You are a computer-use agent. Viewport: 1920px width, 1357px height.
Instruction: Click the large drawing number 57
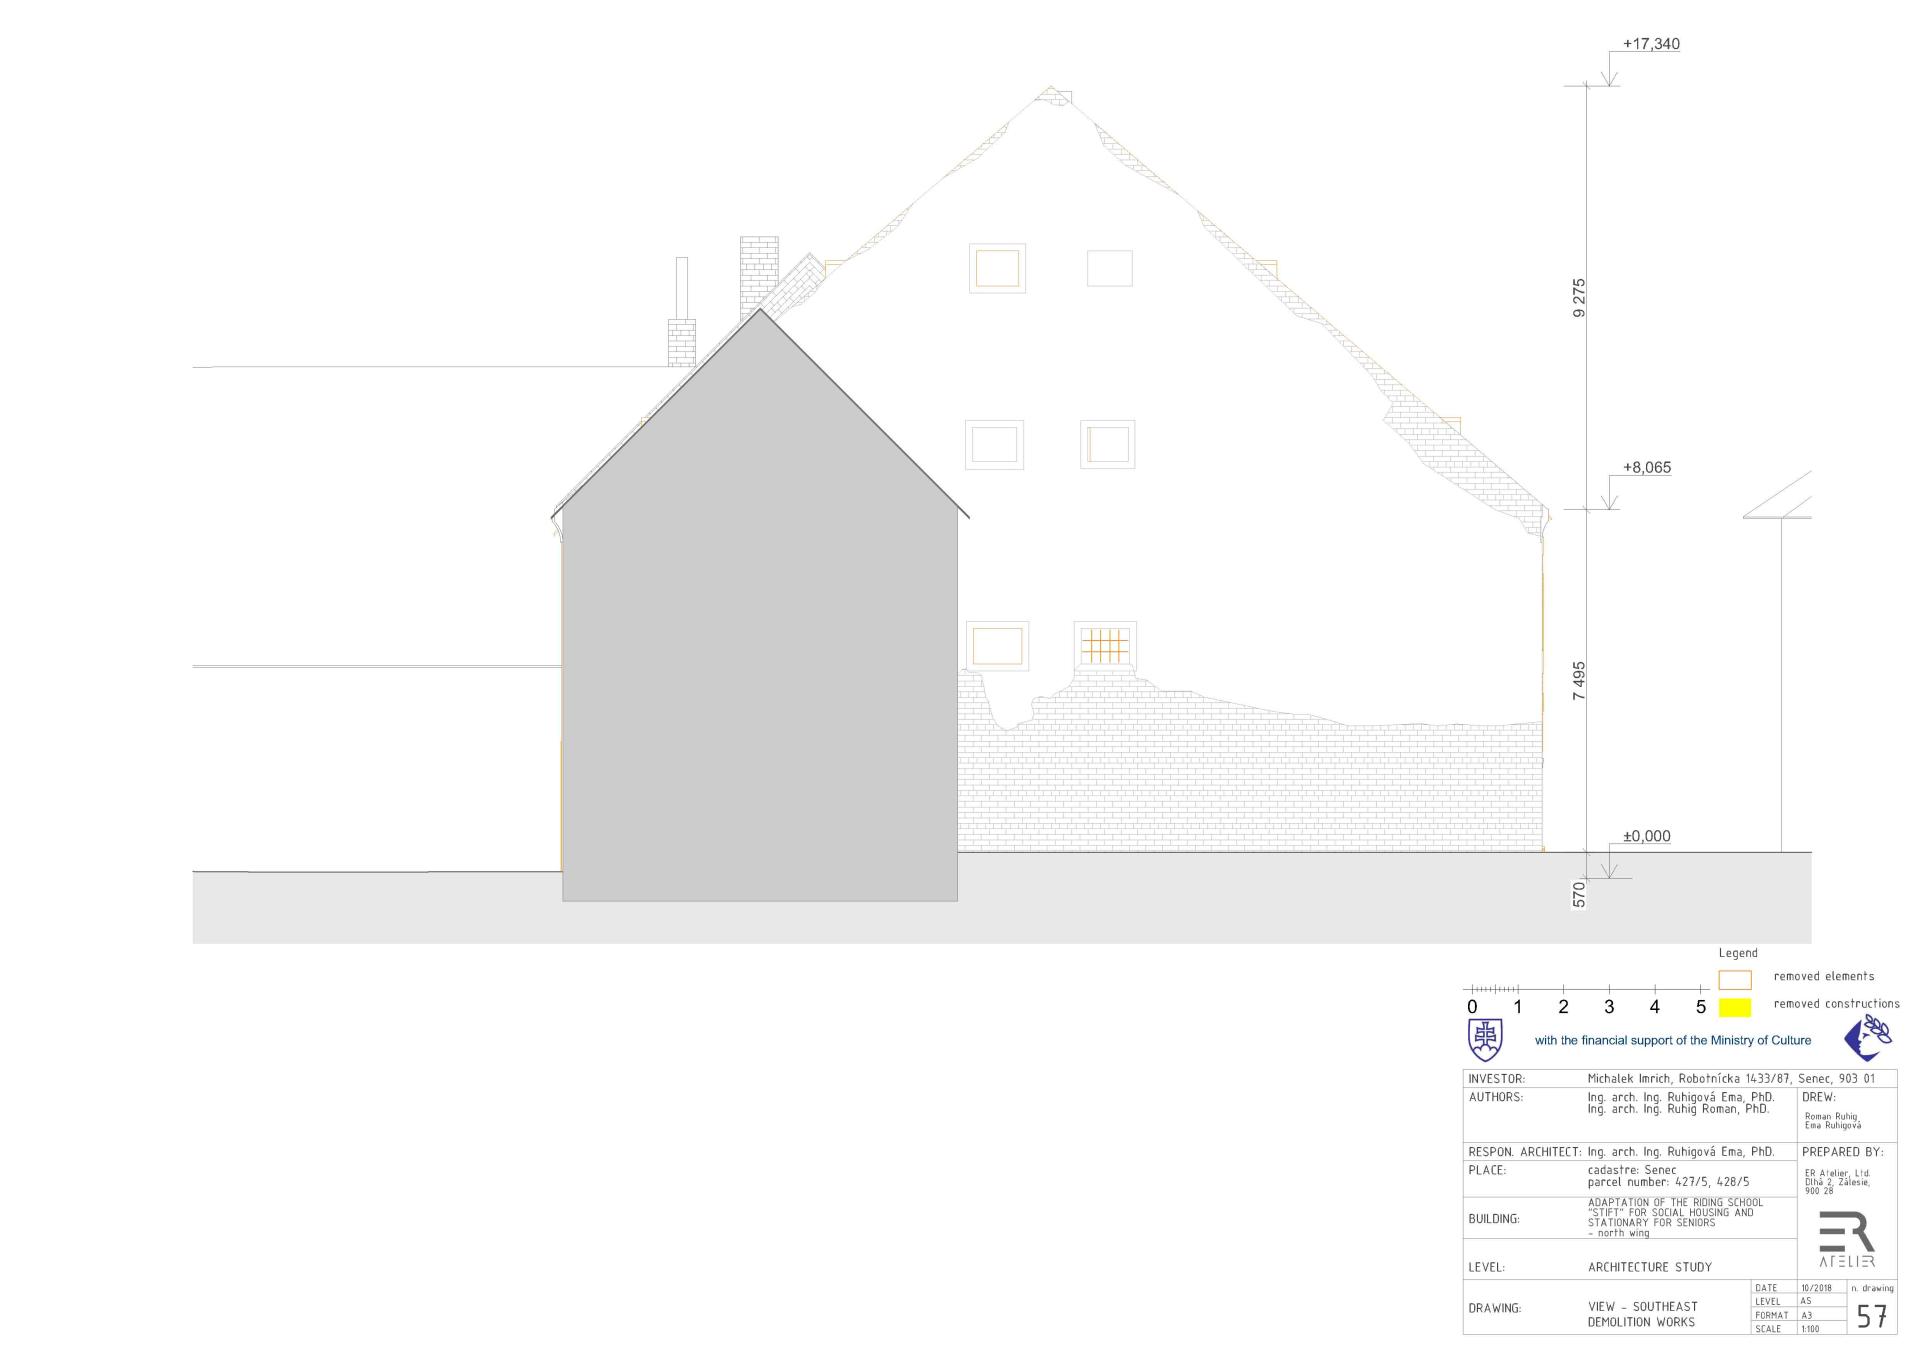[x=1872, y=1317]
